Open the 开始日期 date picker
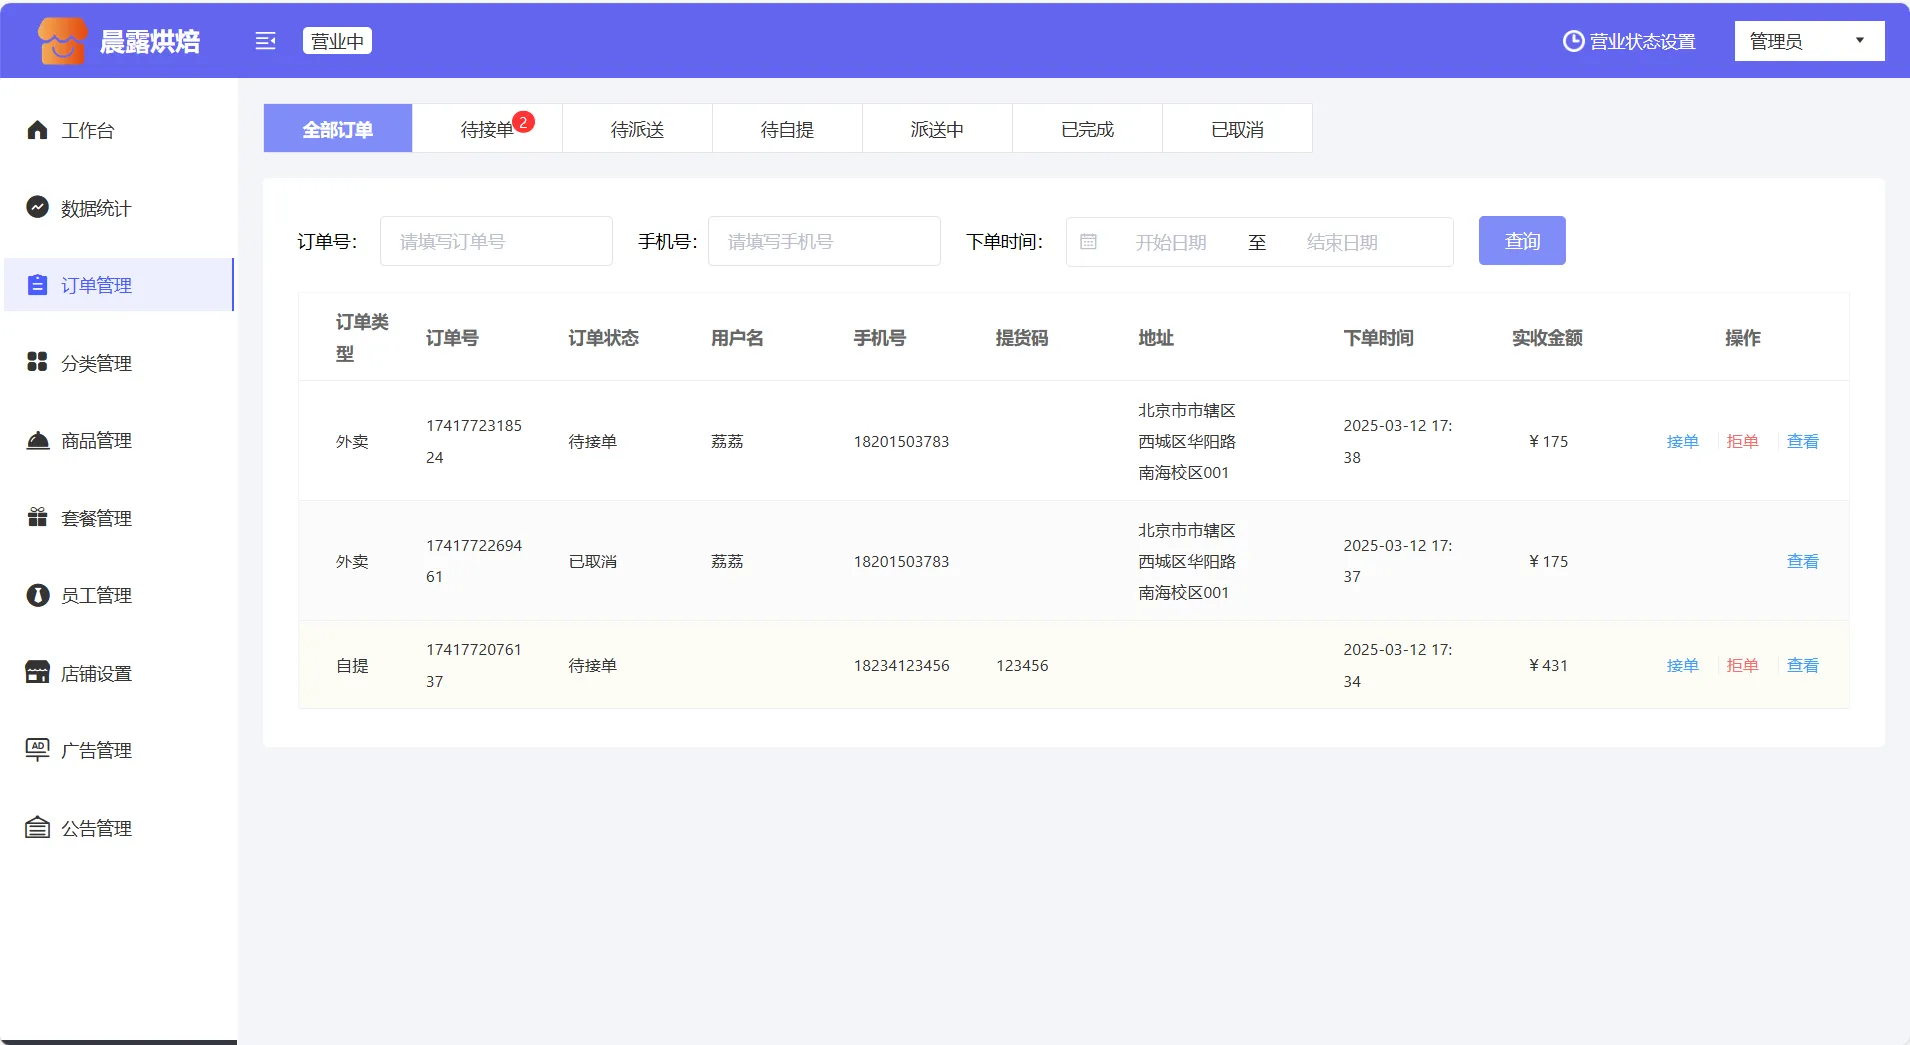Screen dimensions: 1910x1045 1170,242
